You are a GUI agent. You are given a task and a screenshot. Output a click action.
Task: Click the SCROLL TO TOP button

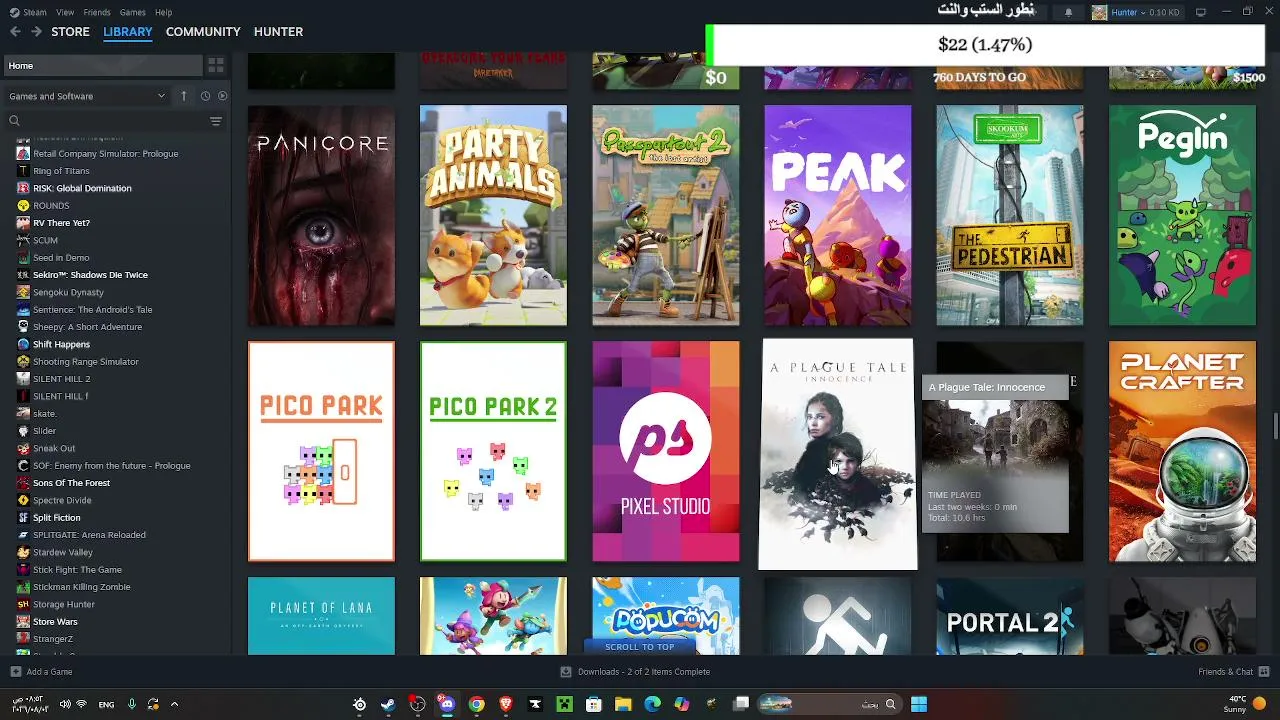point(640,647)
